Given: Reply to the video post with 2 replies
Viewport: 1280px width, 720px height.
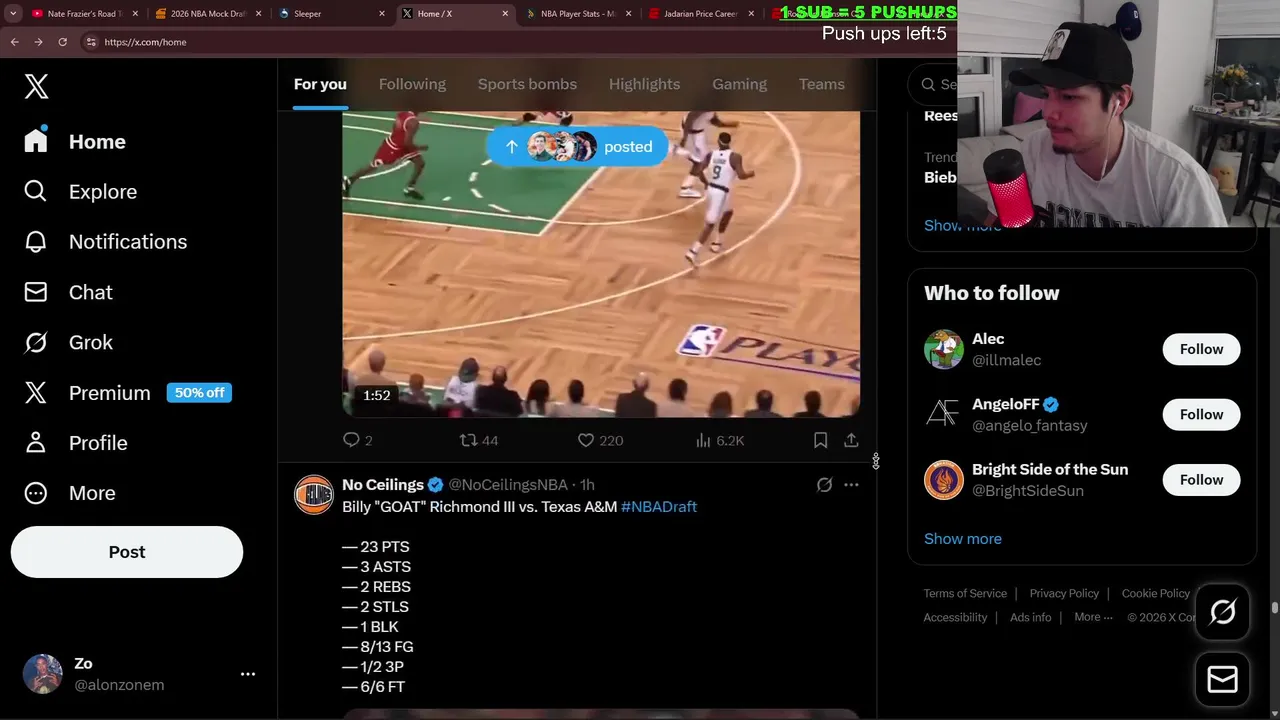Looking at the screenshot, I should tap(357, 440).
